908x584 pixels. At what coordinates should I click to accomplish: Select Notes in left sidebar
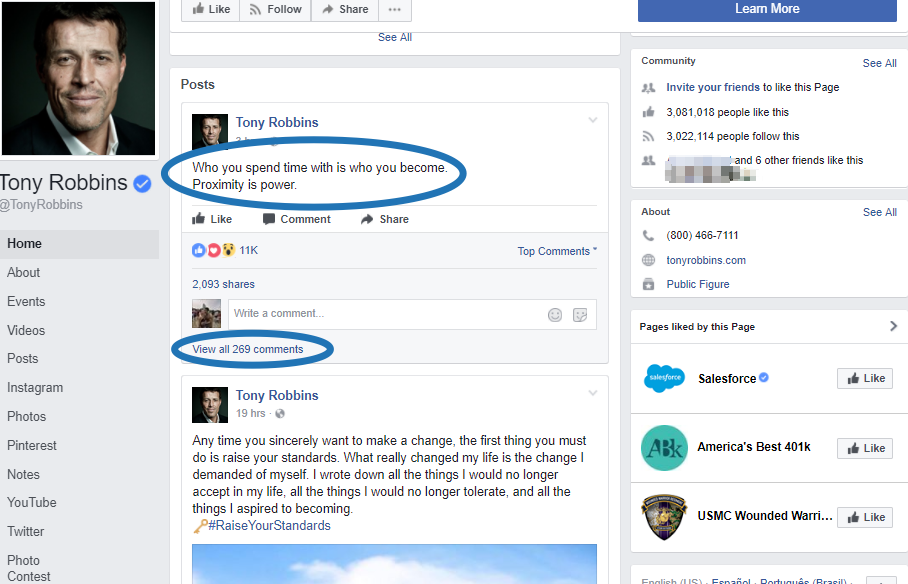tap(23, 474)
